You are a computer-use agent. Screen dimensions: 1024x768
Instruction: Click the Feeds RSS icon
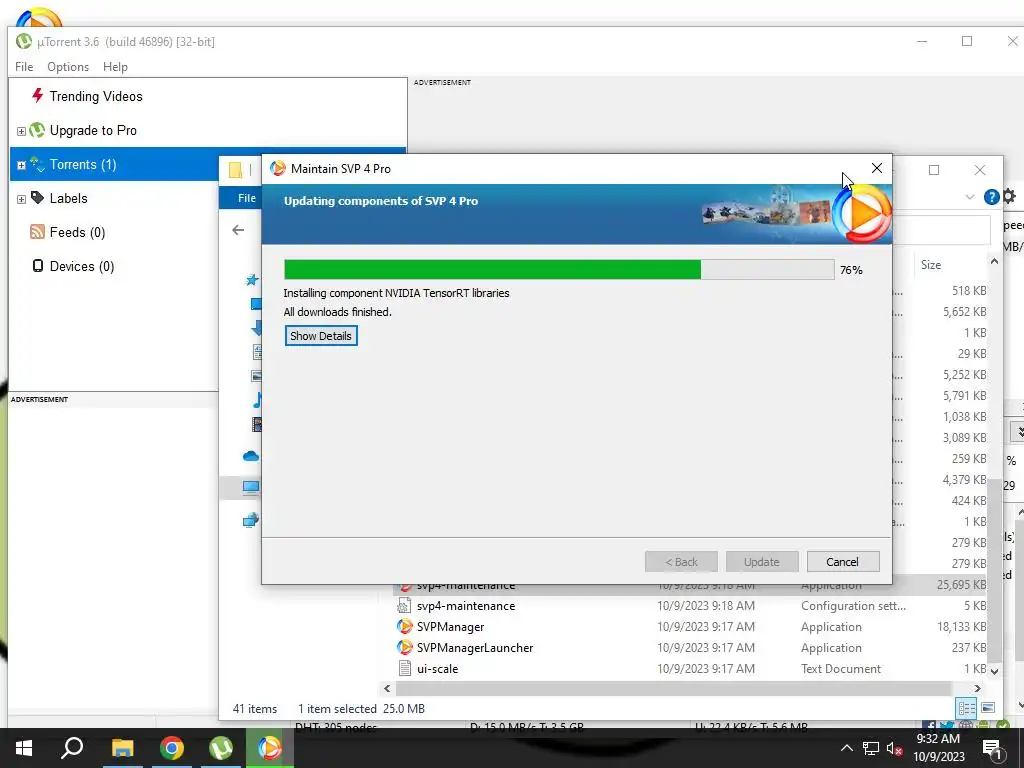click(x=37, y=232)
